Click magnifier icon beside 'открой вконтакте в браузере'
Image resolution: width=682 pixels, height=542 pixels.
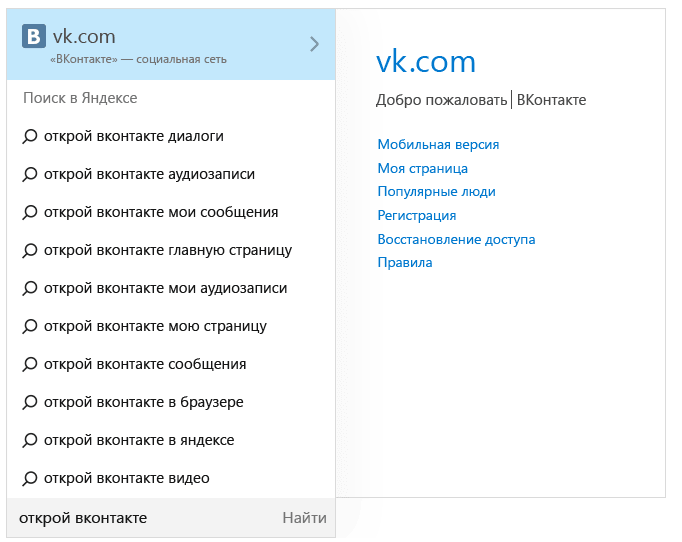click(x=30, y=402)
